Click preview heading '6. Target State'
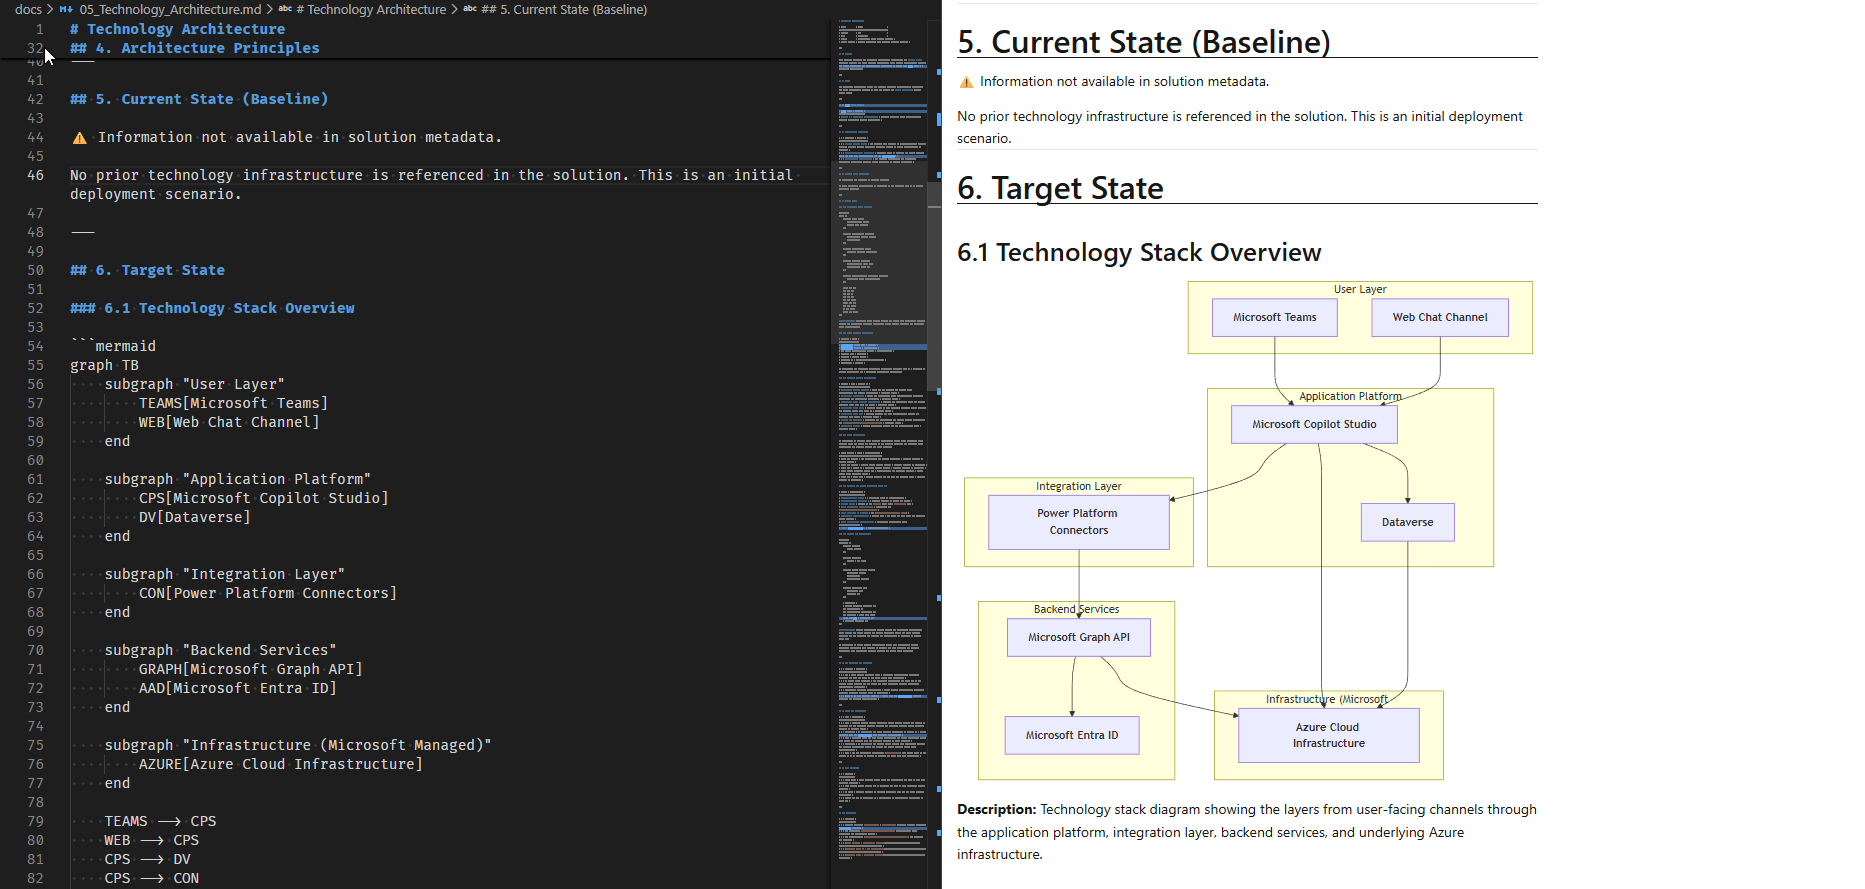1865x889 pixels. 1060,188
